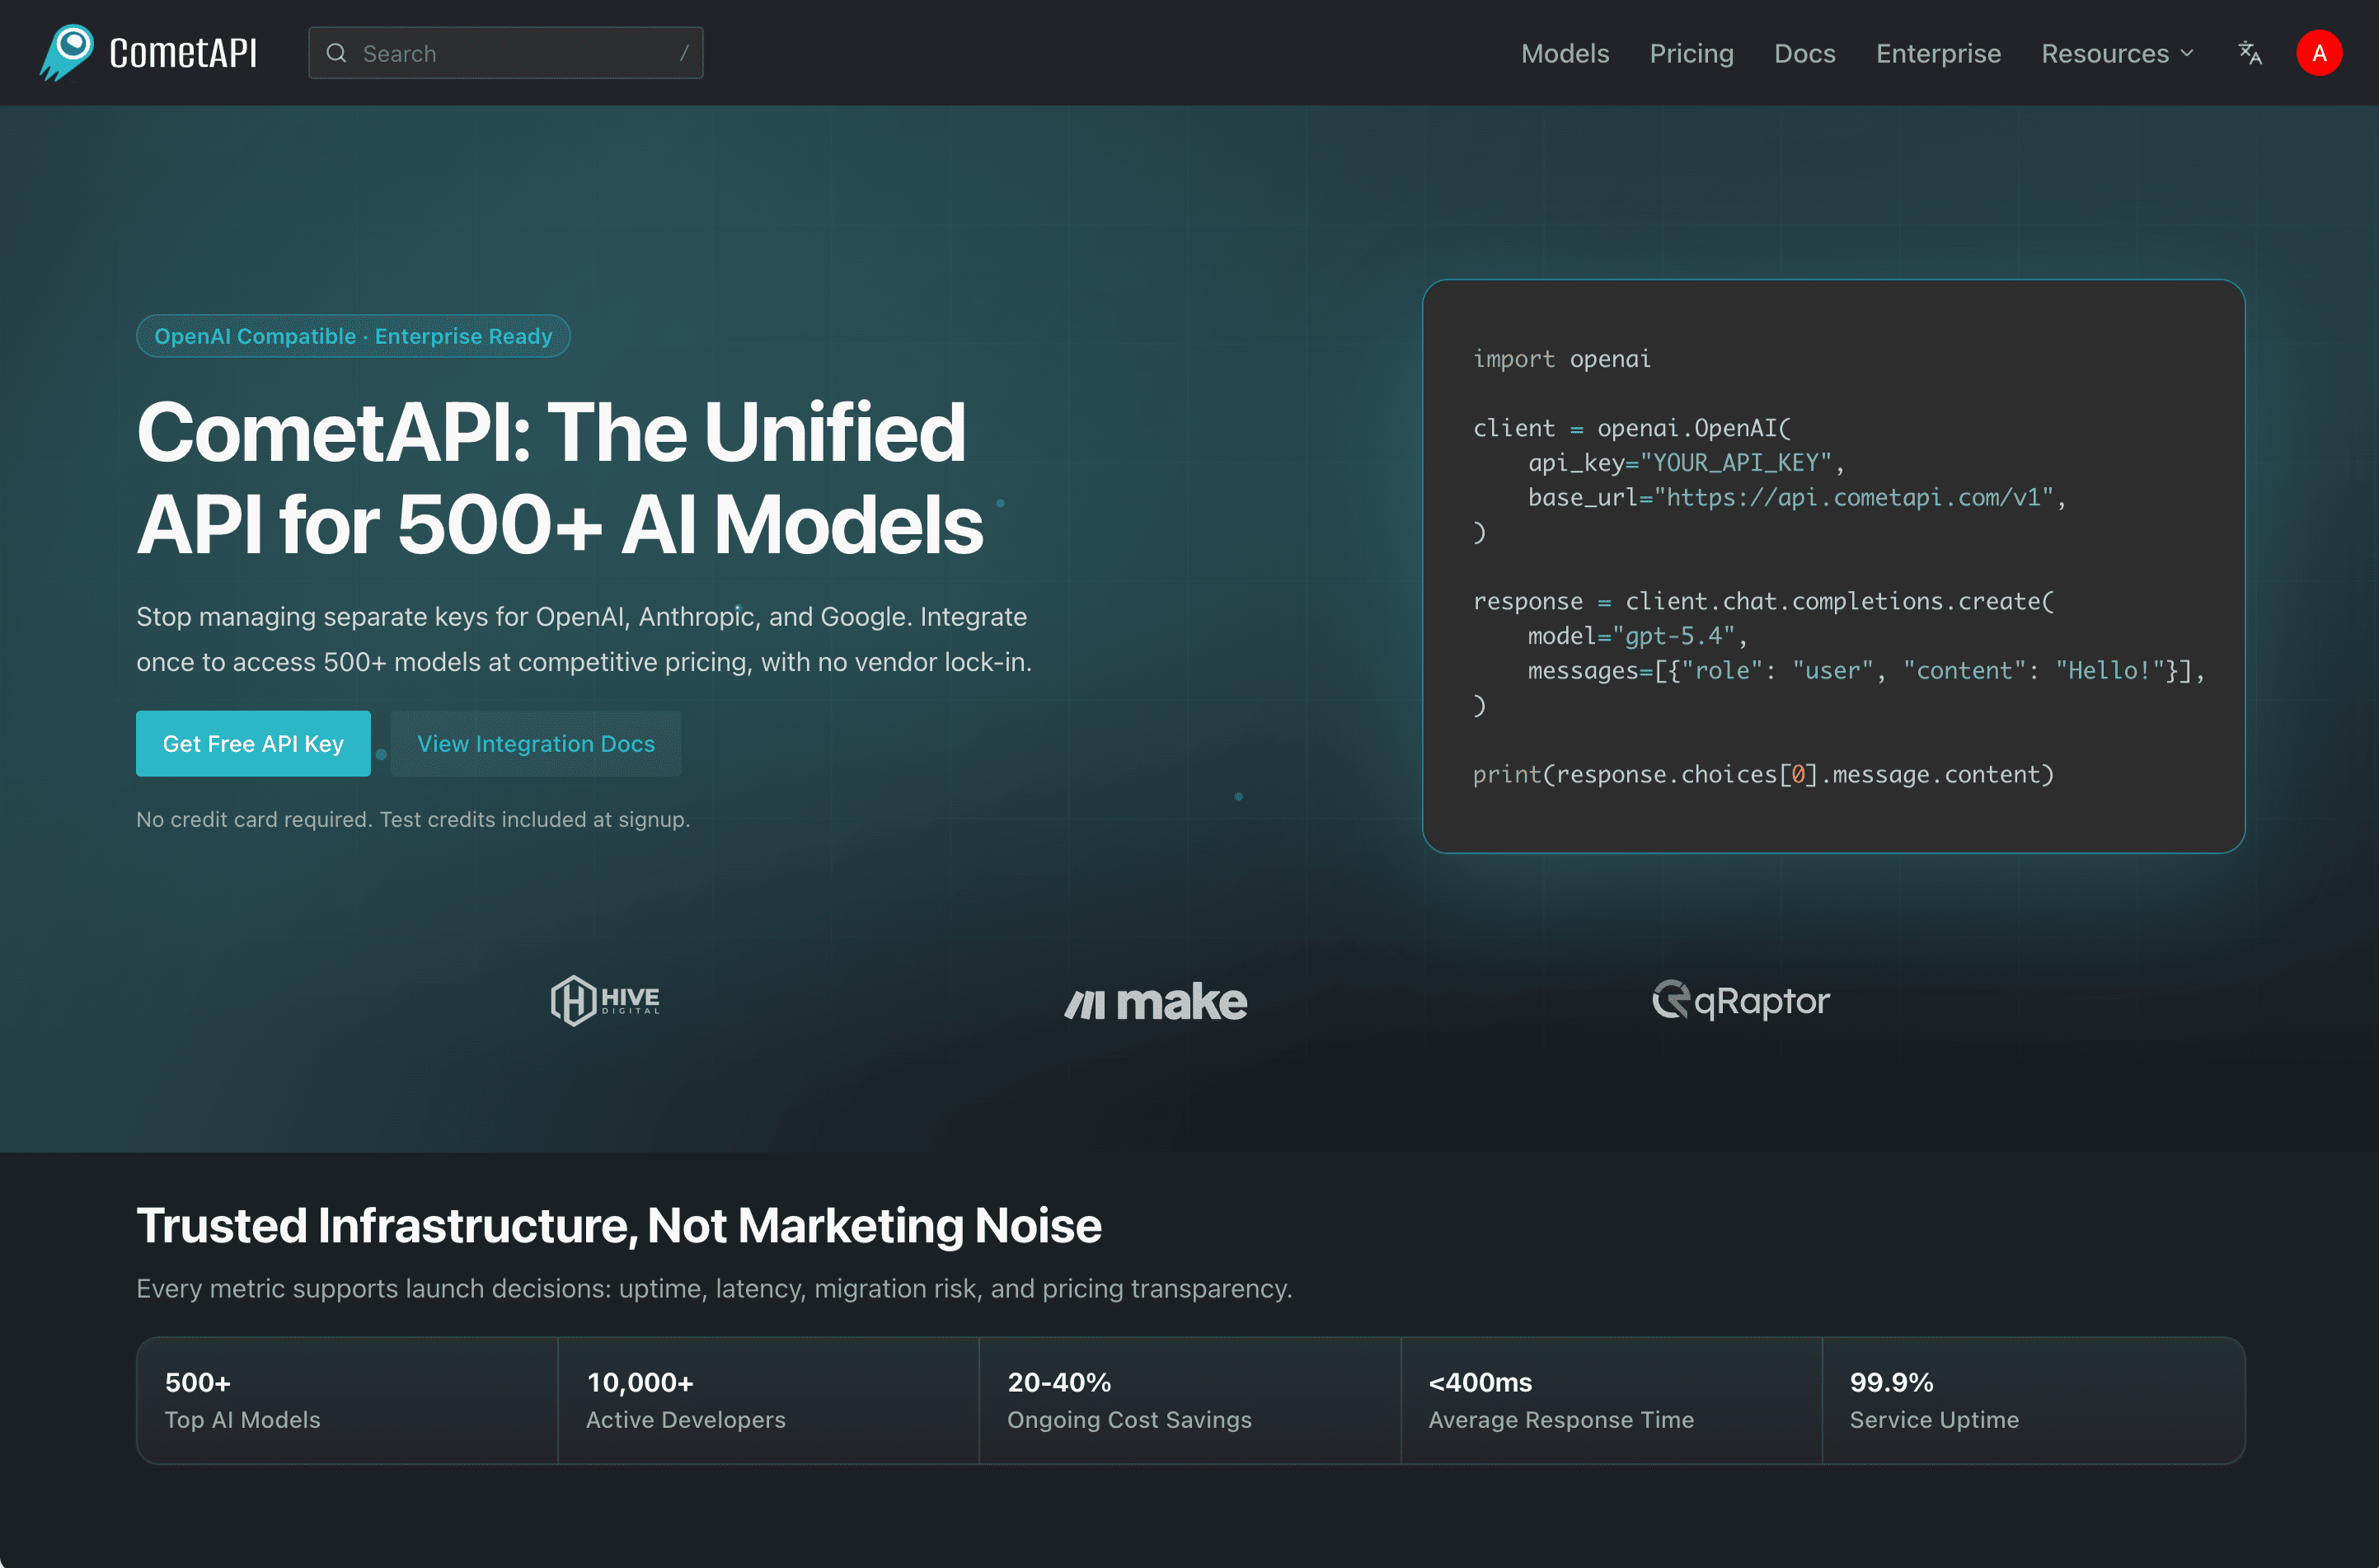The height and width of the screenshot is (1568, 2379).
Task: Click the "99.9%" Service Uptime stat
Action: 2033,1400
